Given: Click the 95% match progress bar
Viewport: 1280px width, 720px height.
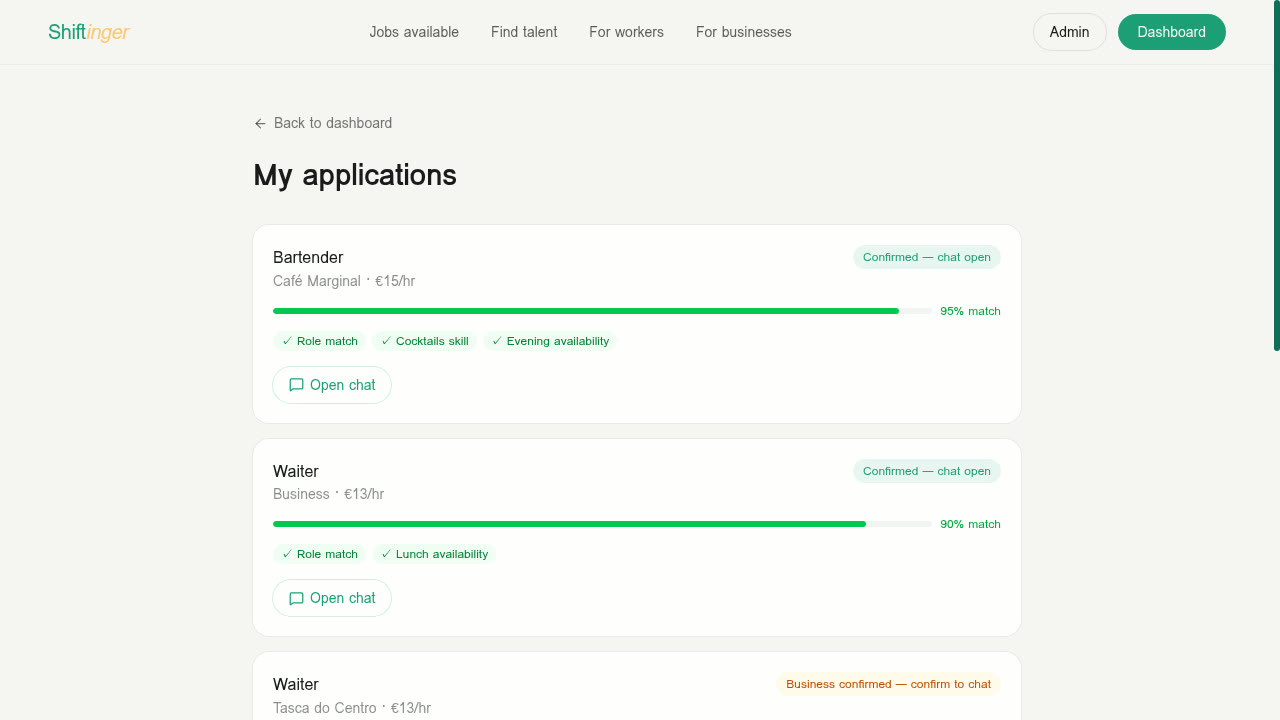Looking at the screenshot, I should pyautogui.click(x=602, y=311).
